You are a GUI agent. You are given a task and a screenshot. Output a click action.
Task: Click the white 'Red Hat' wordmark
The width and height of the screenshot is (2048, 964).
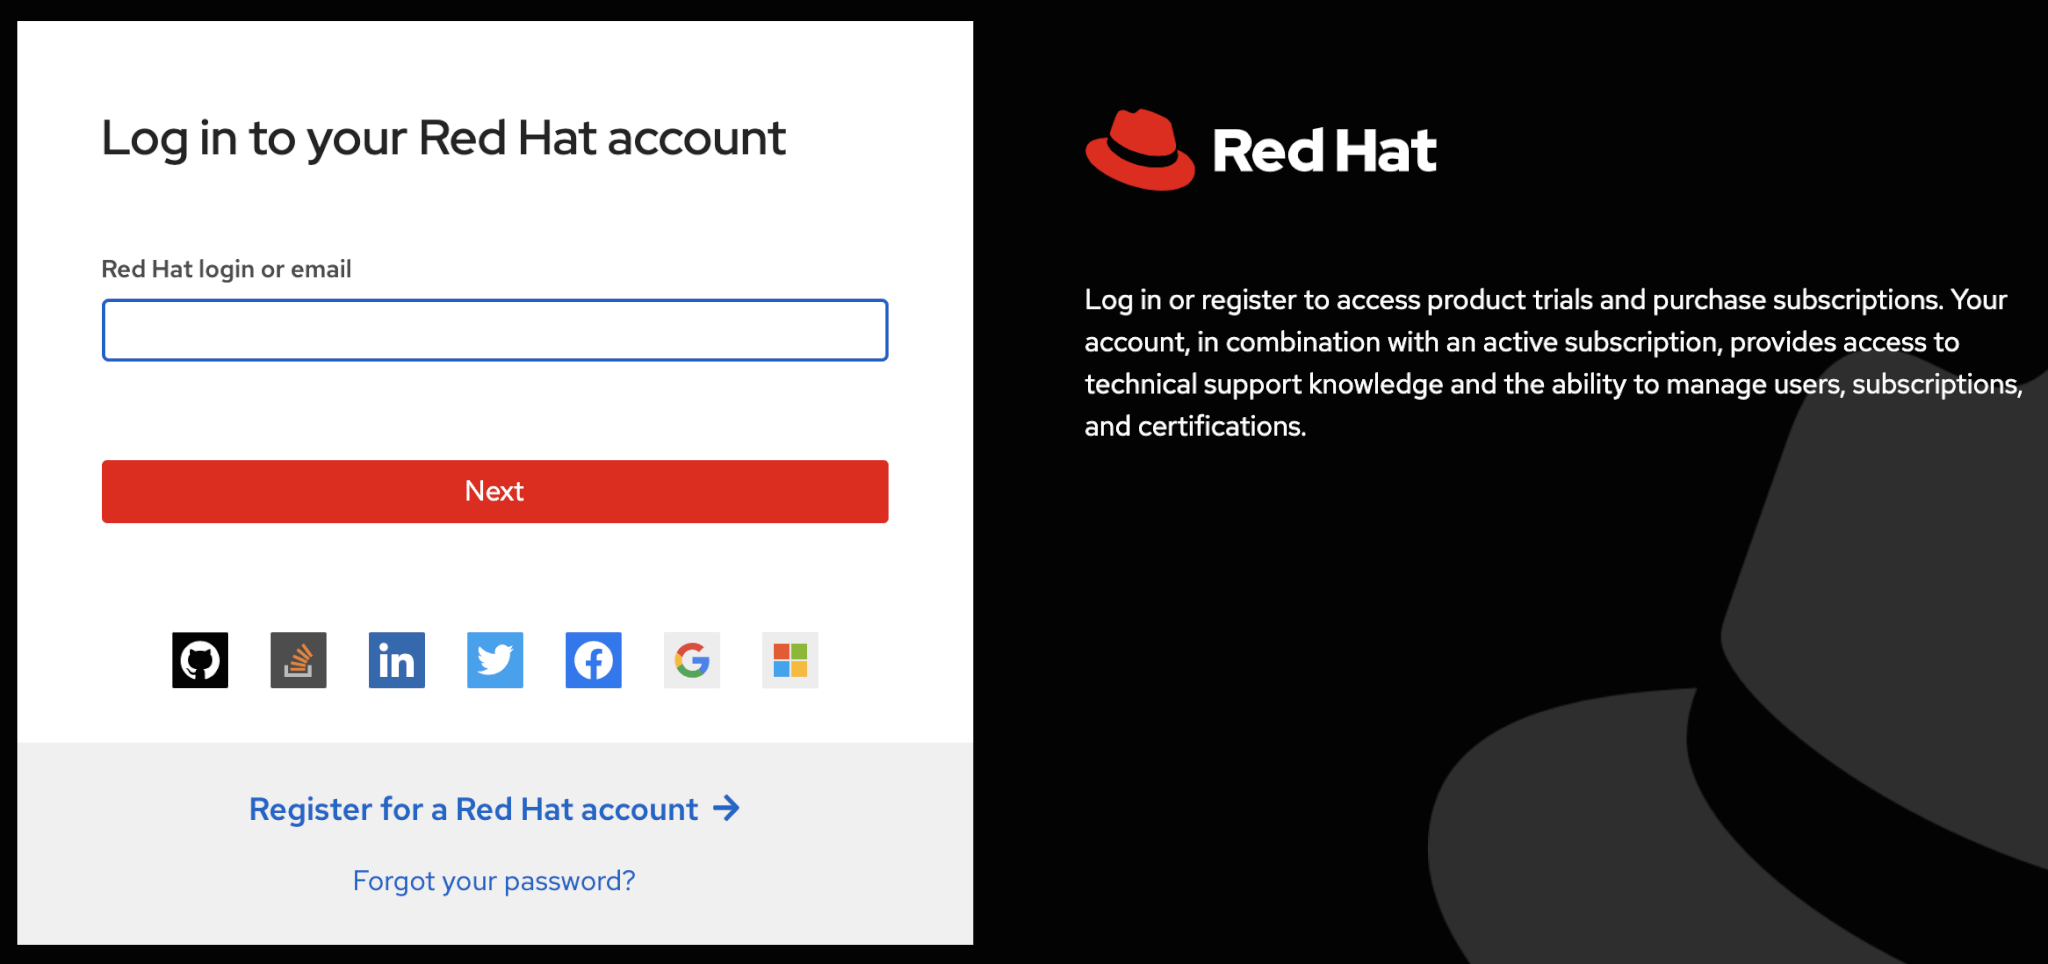1324,151
